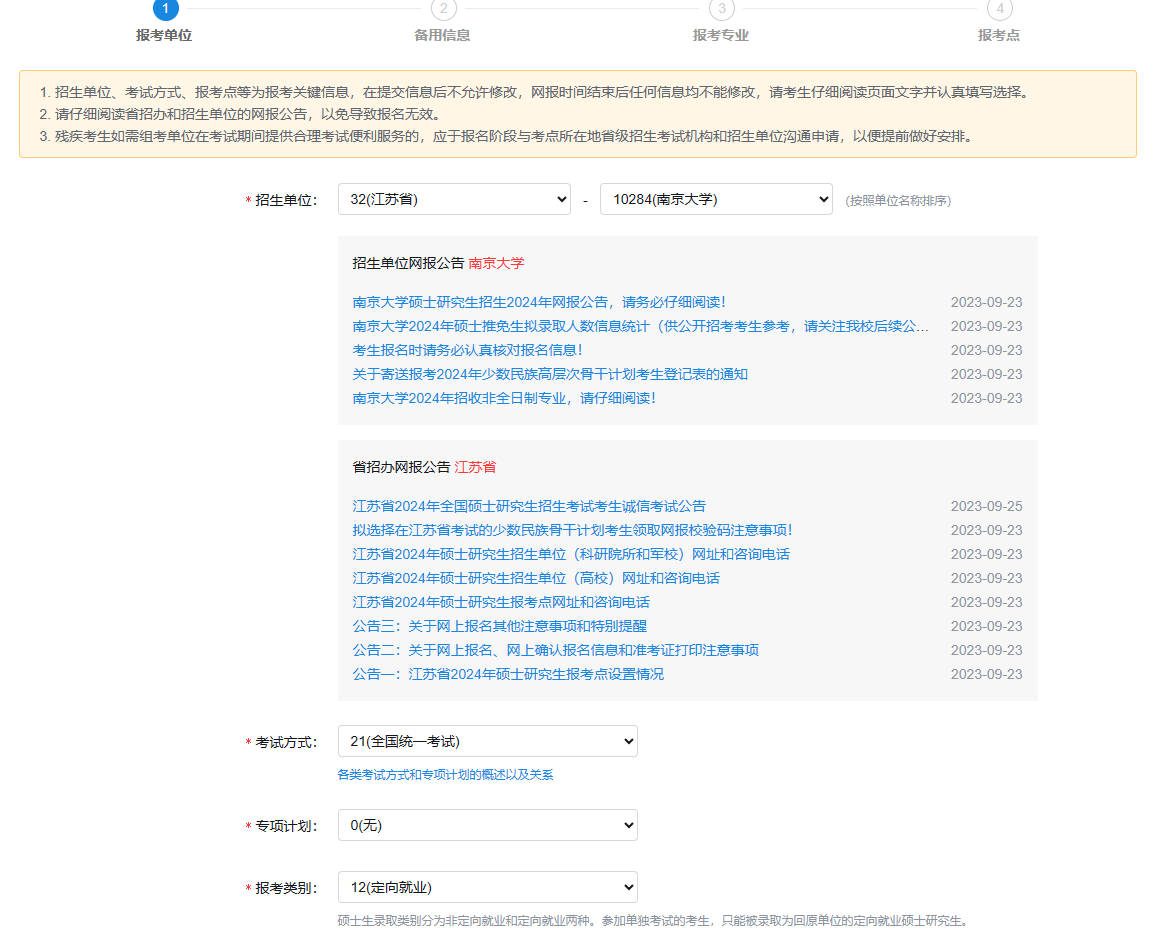
Task: Expand the 考试方式 dropdown
Action: coord(487,741)
